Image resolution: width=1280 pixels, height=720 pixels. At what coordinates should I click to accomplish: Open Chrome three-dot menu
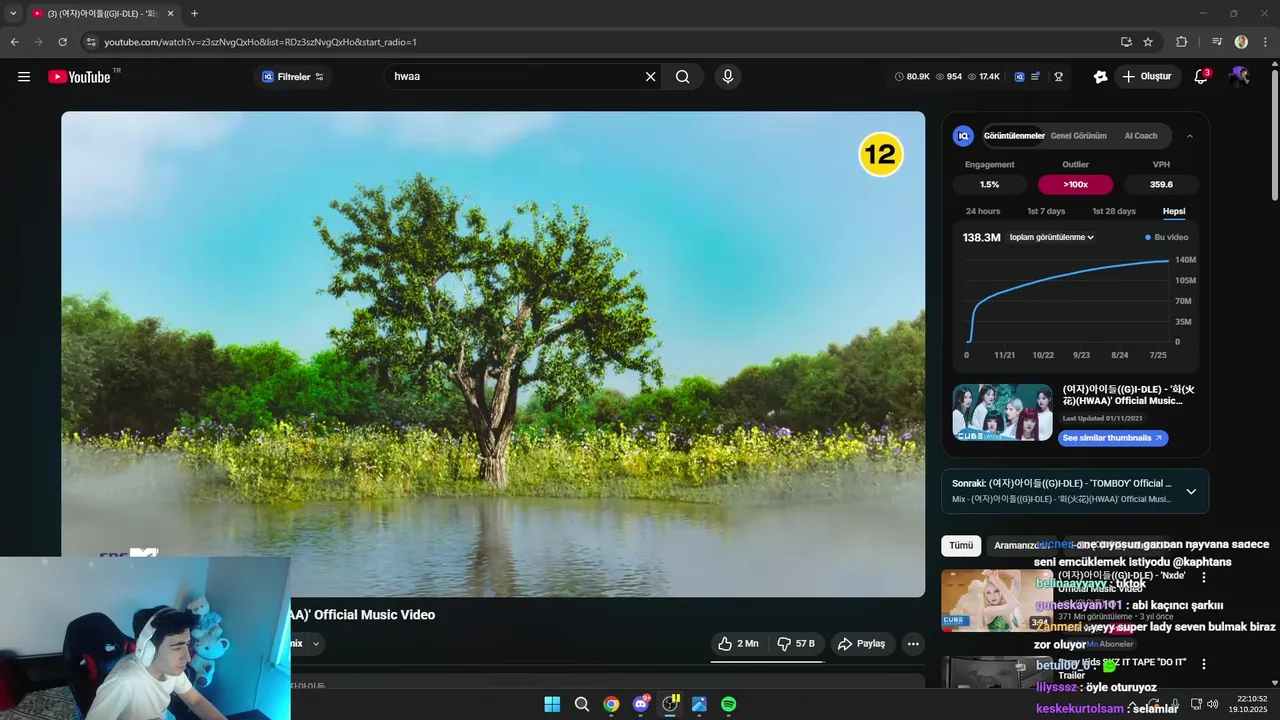[x=1265, y=42]
